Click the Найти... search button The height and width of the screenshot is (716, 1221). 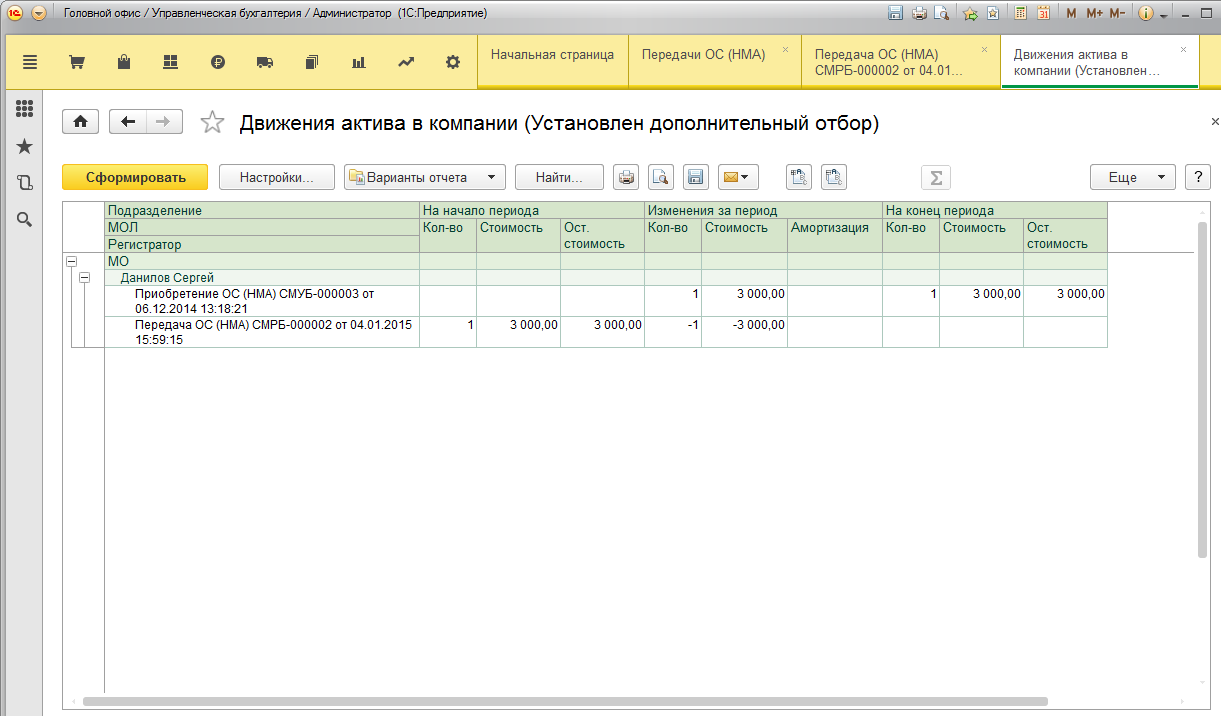point(559,177)
